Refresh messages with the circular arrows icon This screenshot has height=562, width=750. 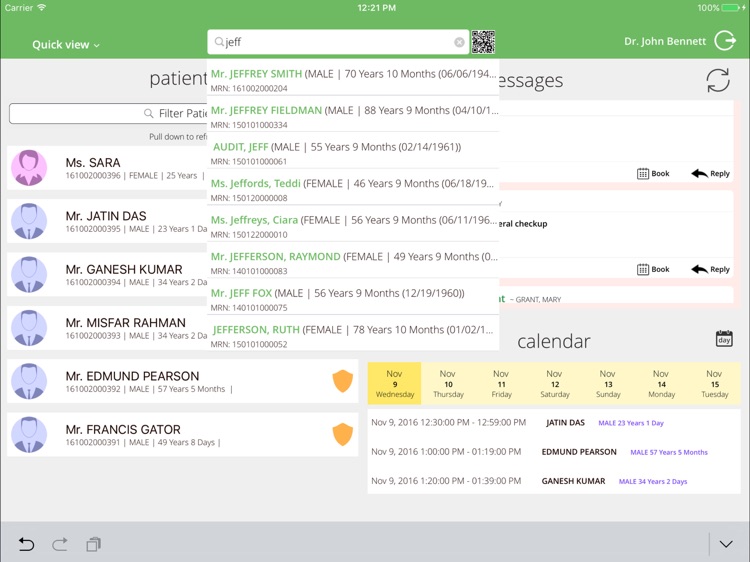click(x=718, y=80)
